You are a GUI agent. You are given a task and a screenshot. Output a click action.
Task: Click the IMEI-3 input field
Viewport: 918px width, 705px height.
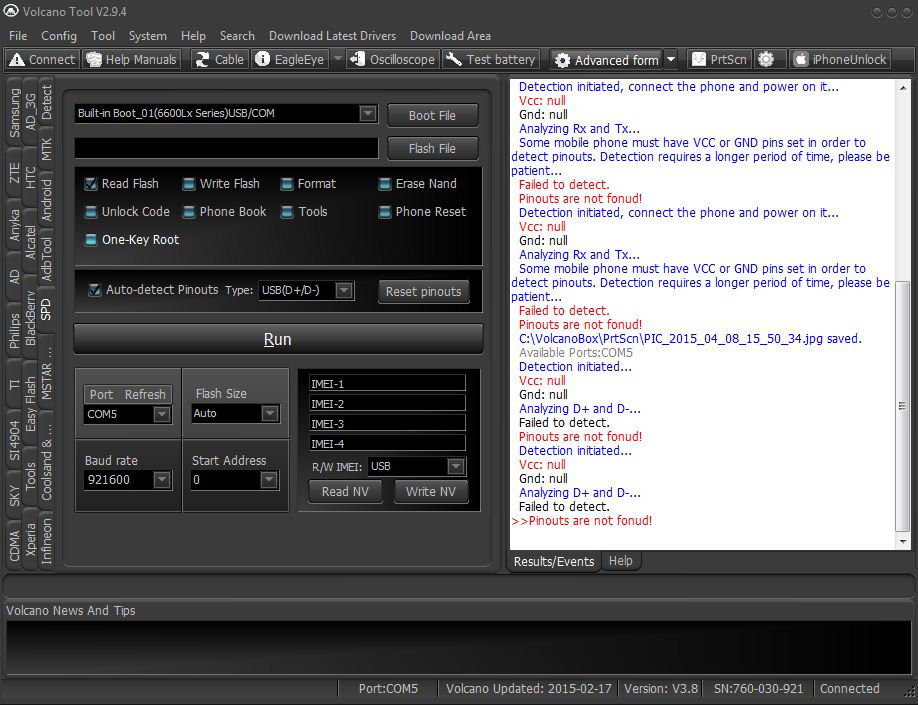387,423
